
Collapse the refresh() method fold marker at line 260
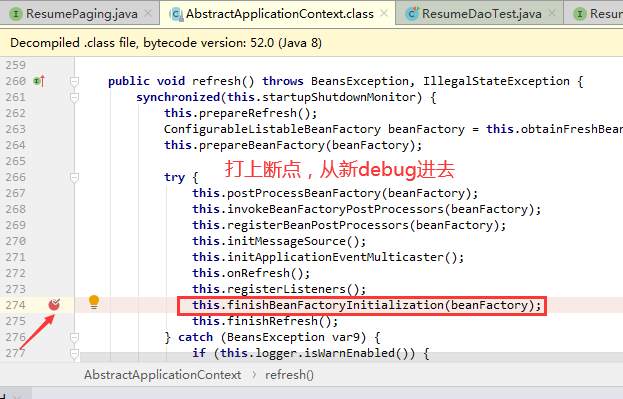[x=74, y=81]
